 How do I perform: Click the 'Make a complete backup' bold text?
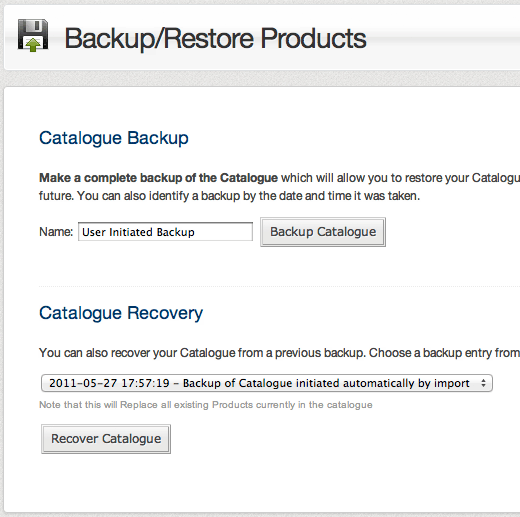[x=158, y=178]
